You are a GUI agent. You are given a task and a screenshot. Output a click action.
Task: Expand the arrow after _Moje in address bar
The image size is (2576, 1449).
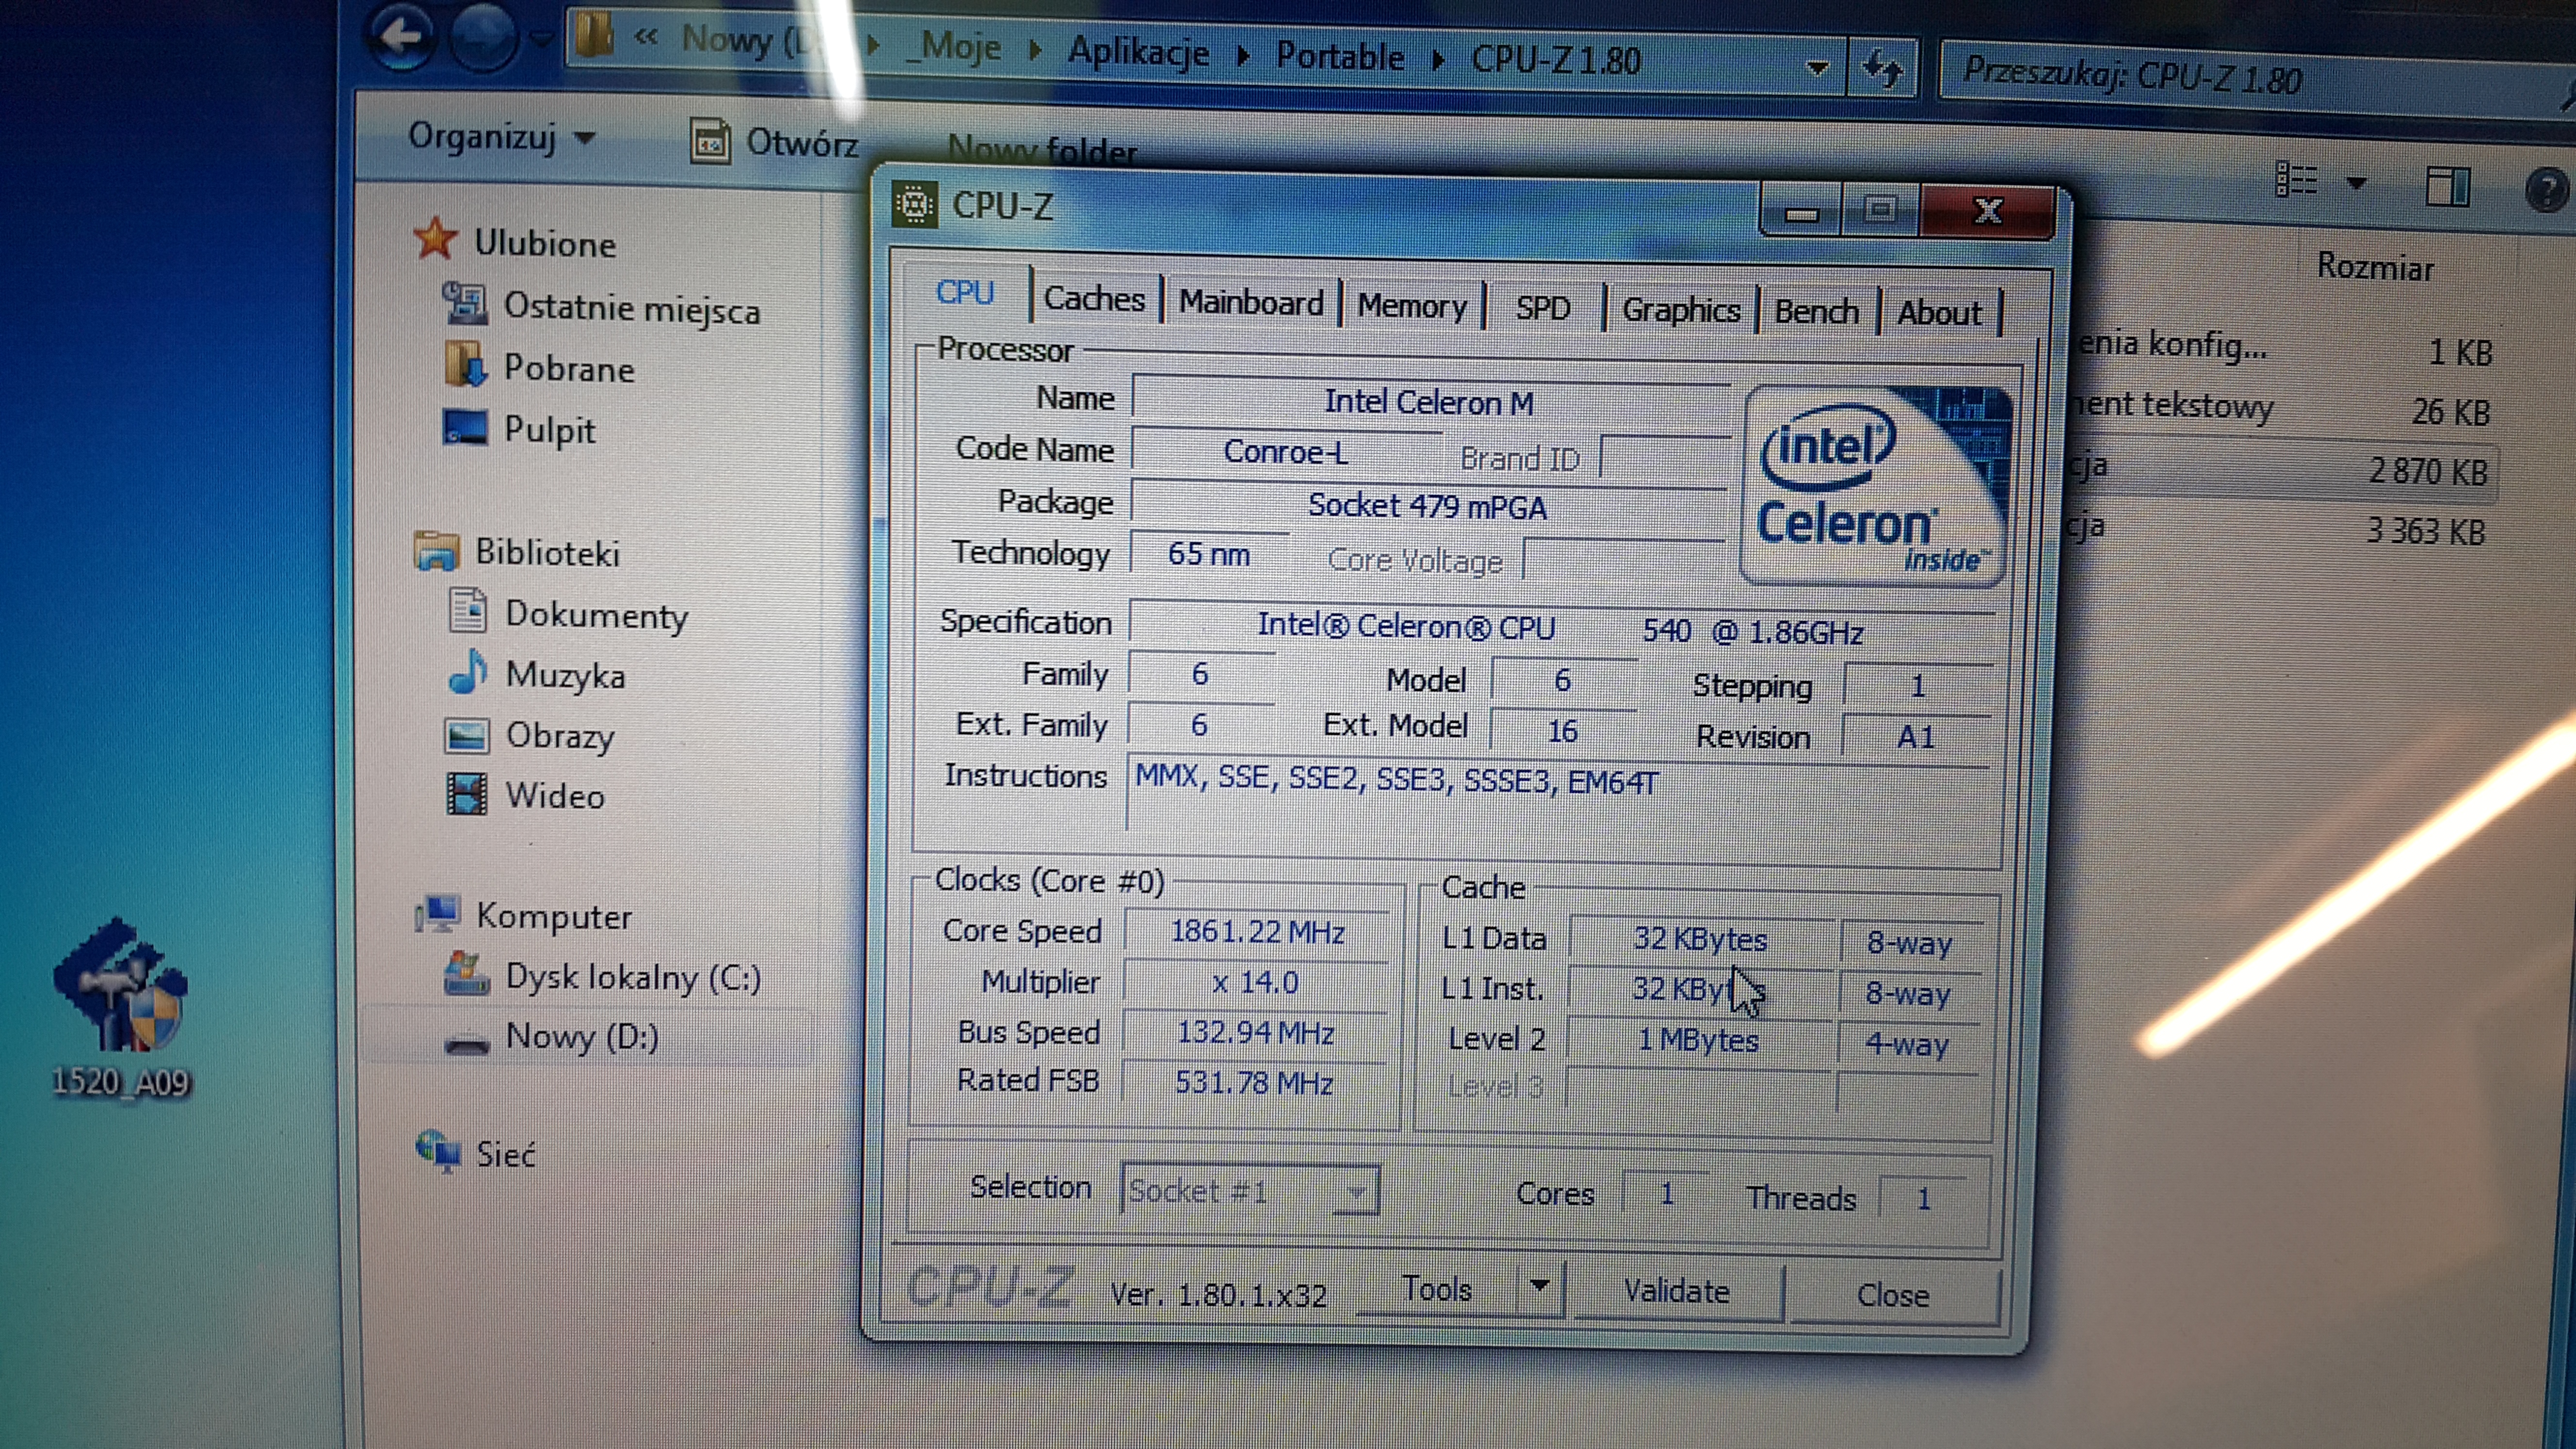coord(1034,50)
